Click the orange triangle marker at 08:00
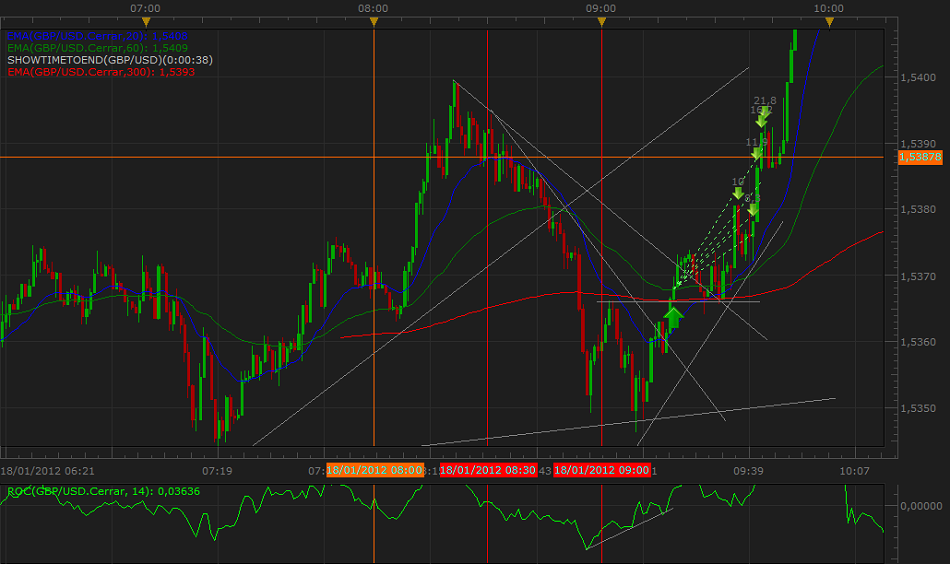 [x=373, y=21]
